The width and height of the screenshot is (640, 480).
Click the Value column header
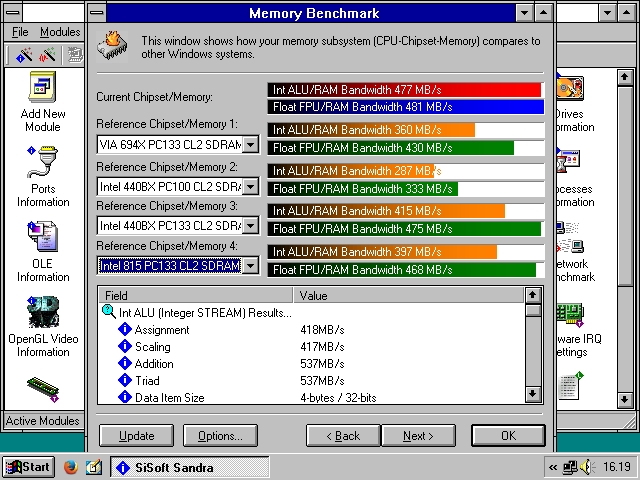point(409,296)
